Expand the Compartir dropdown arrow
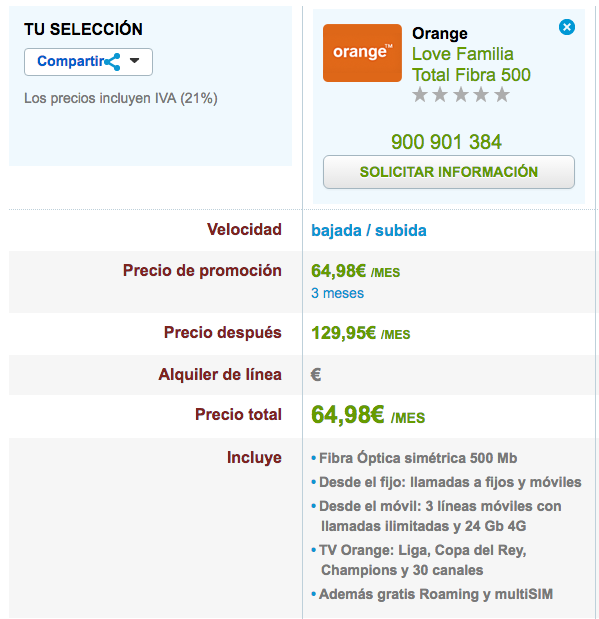The width and height of the screenshot is (599, 619). [x=135, y=61]
